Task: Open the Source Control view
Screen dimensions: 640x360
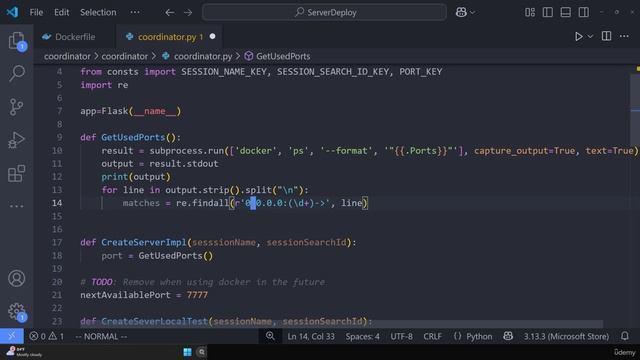Action: [x=16, y=107]
